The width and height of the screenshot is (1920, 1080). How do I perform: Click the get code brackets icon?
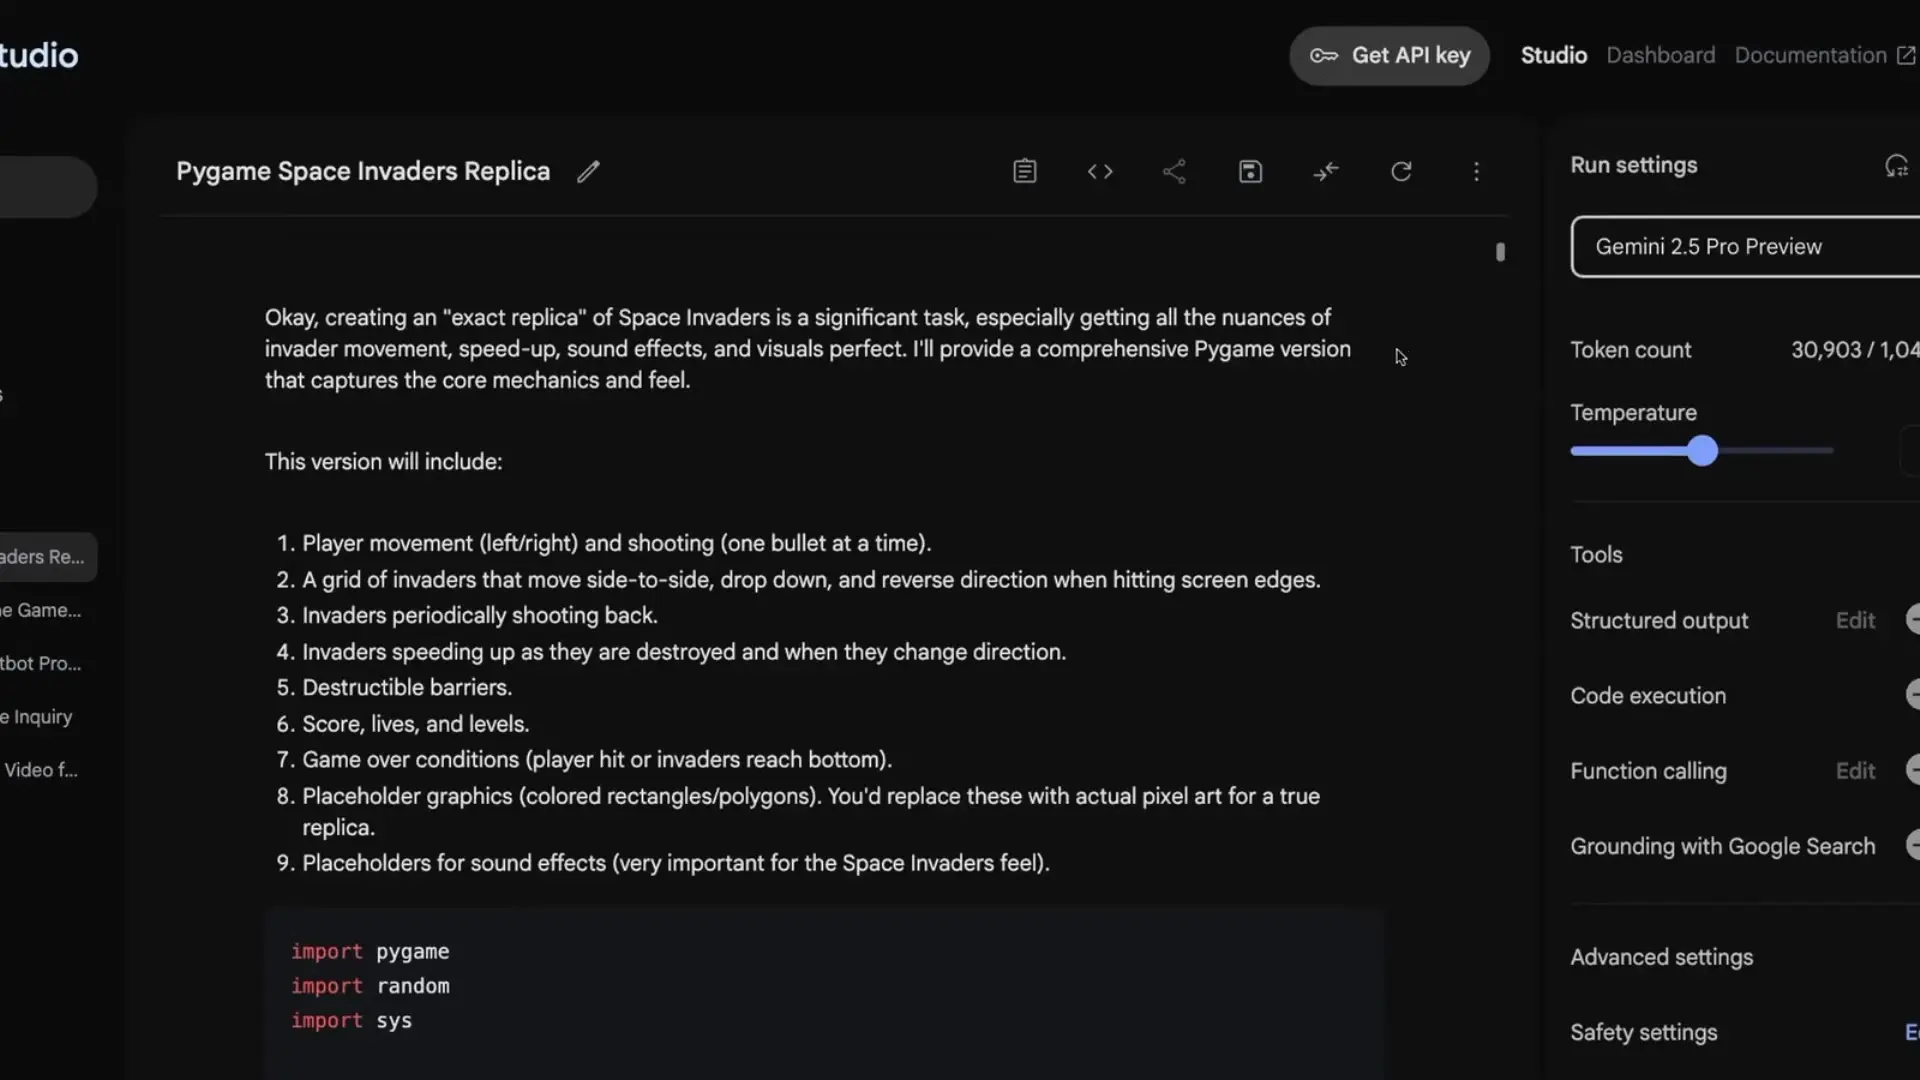(1100, 172)
